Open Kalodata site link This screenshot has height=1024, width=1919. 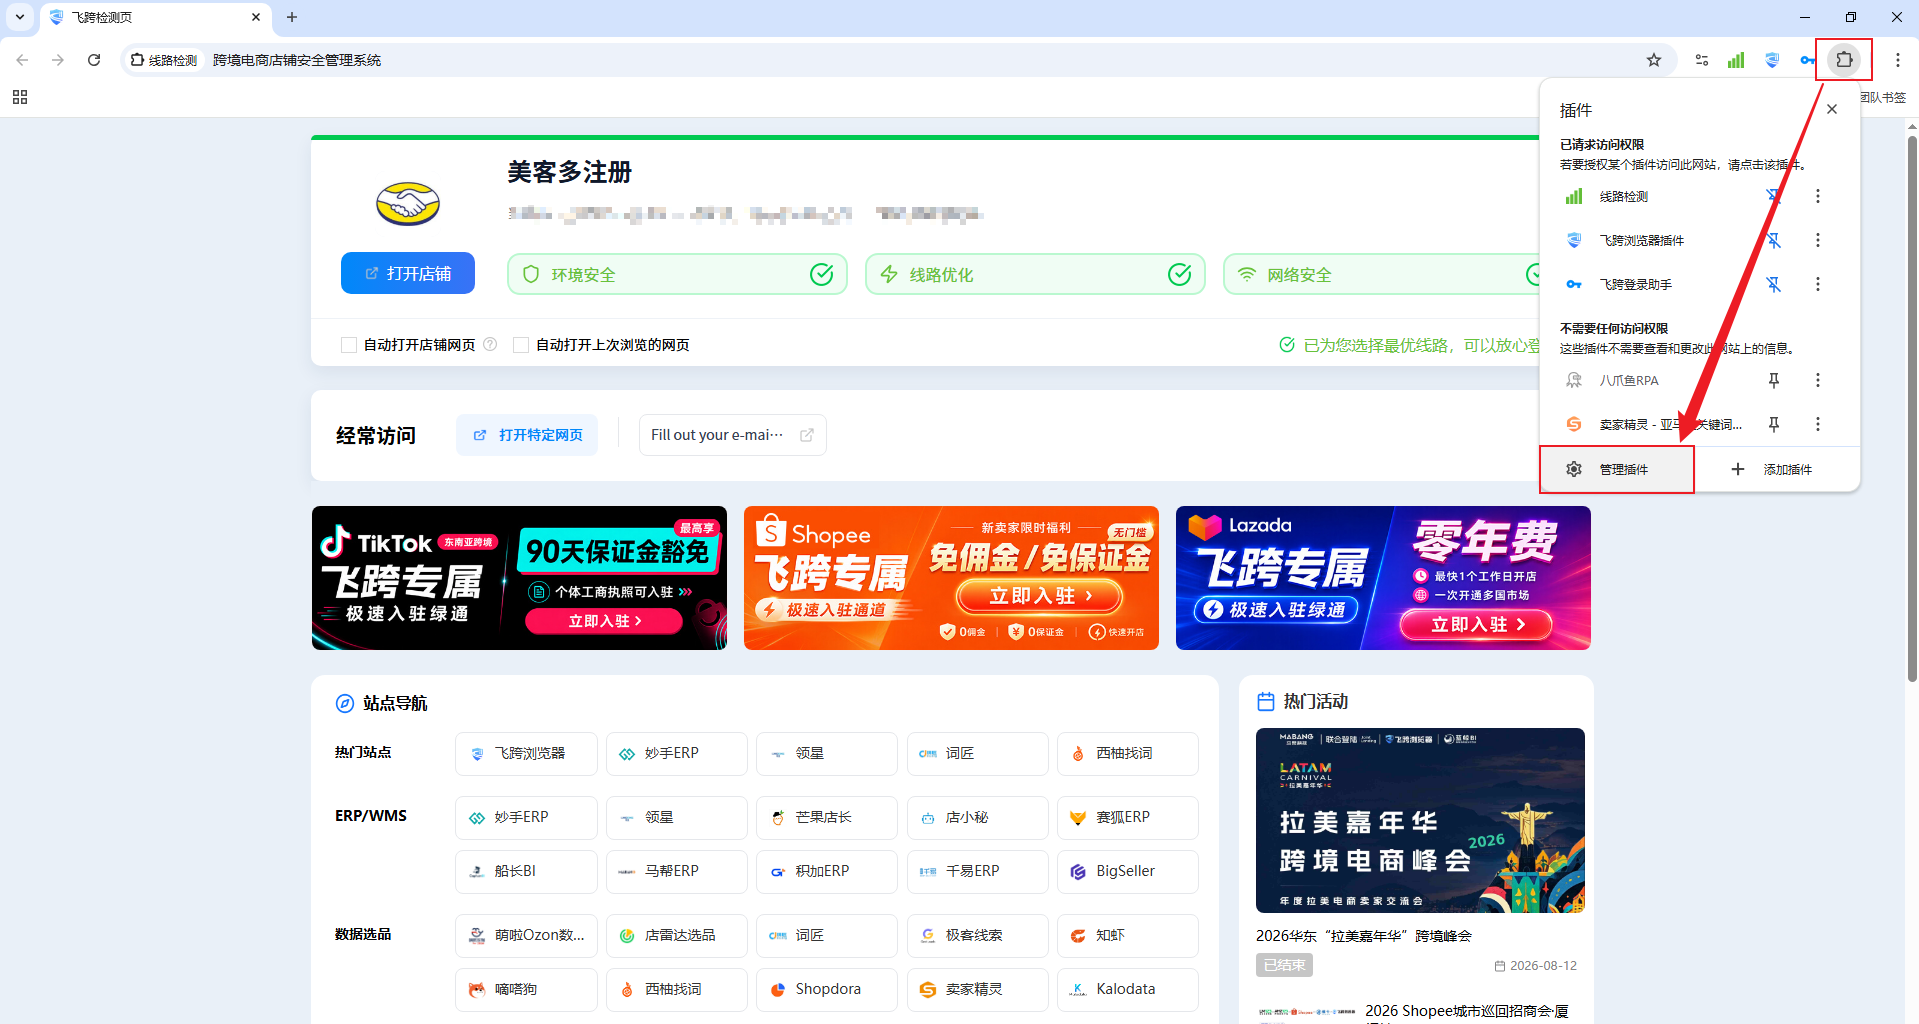1127,990
